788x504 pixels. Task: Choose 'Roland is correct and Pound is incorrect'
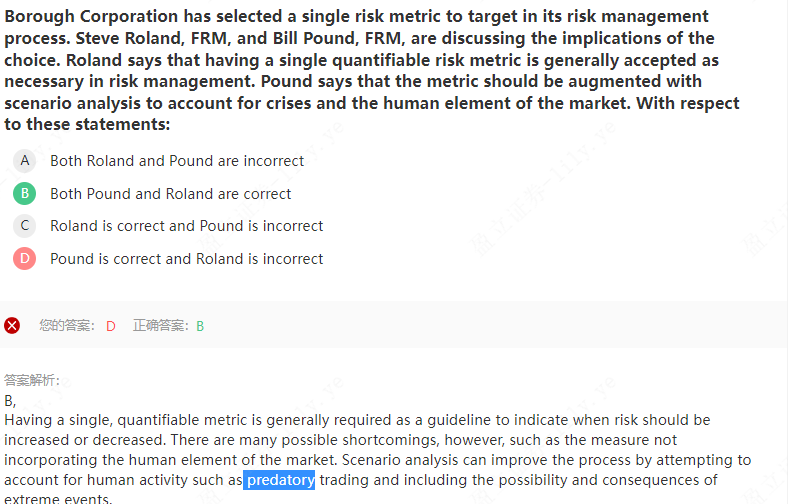187,226
